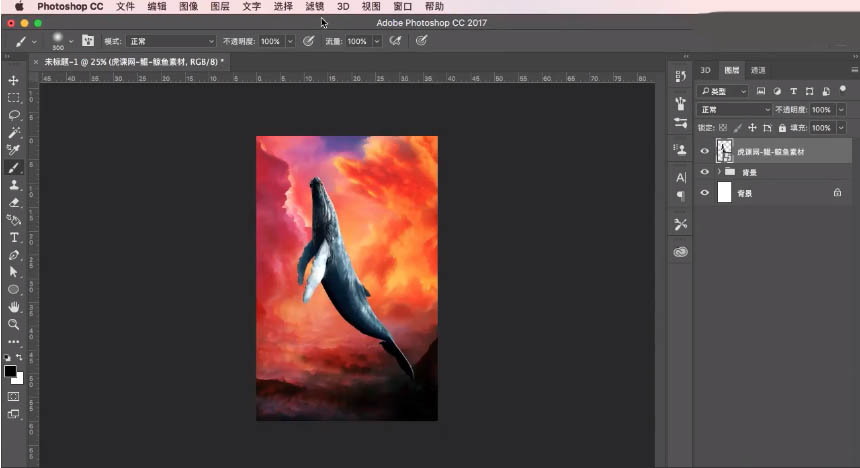This screenshot has width=860, height=468.
Task: Select the Paint Bucket tool
Action: click(x=14, y=220)
